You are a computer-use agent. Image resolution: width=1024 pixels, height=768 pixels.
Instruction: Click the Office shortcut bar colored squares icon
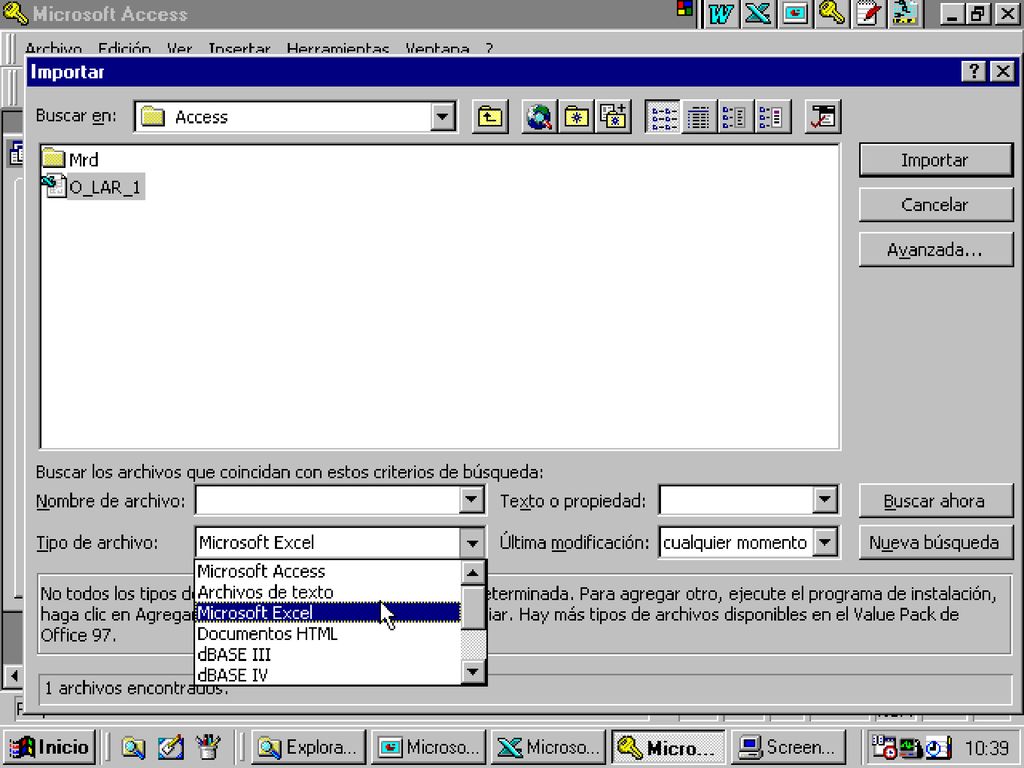click(x=684, y=8)
